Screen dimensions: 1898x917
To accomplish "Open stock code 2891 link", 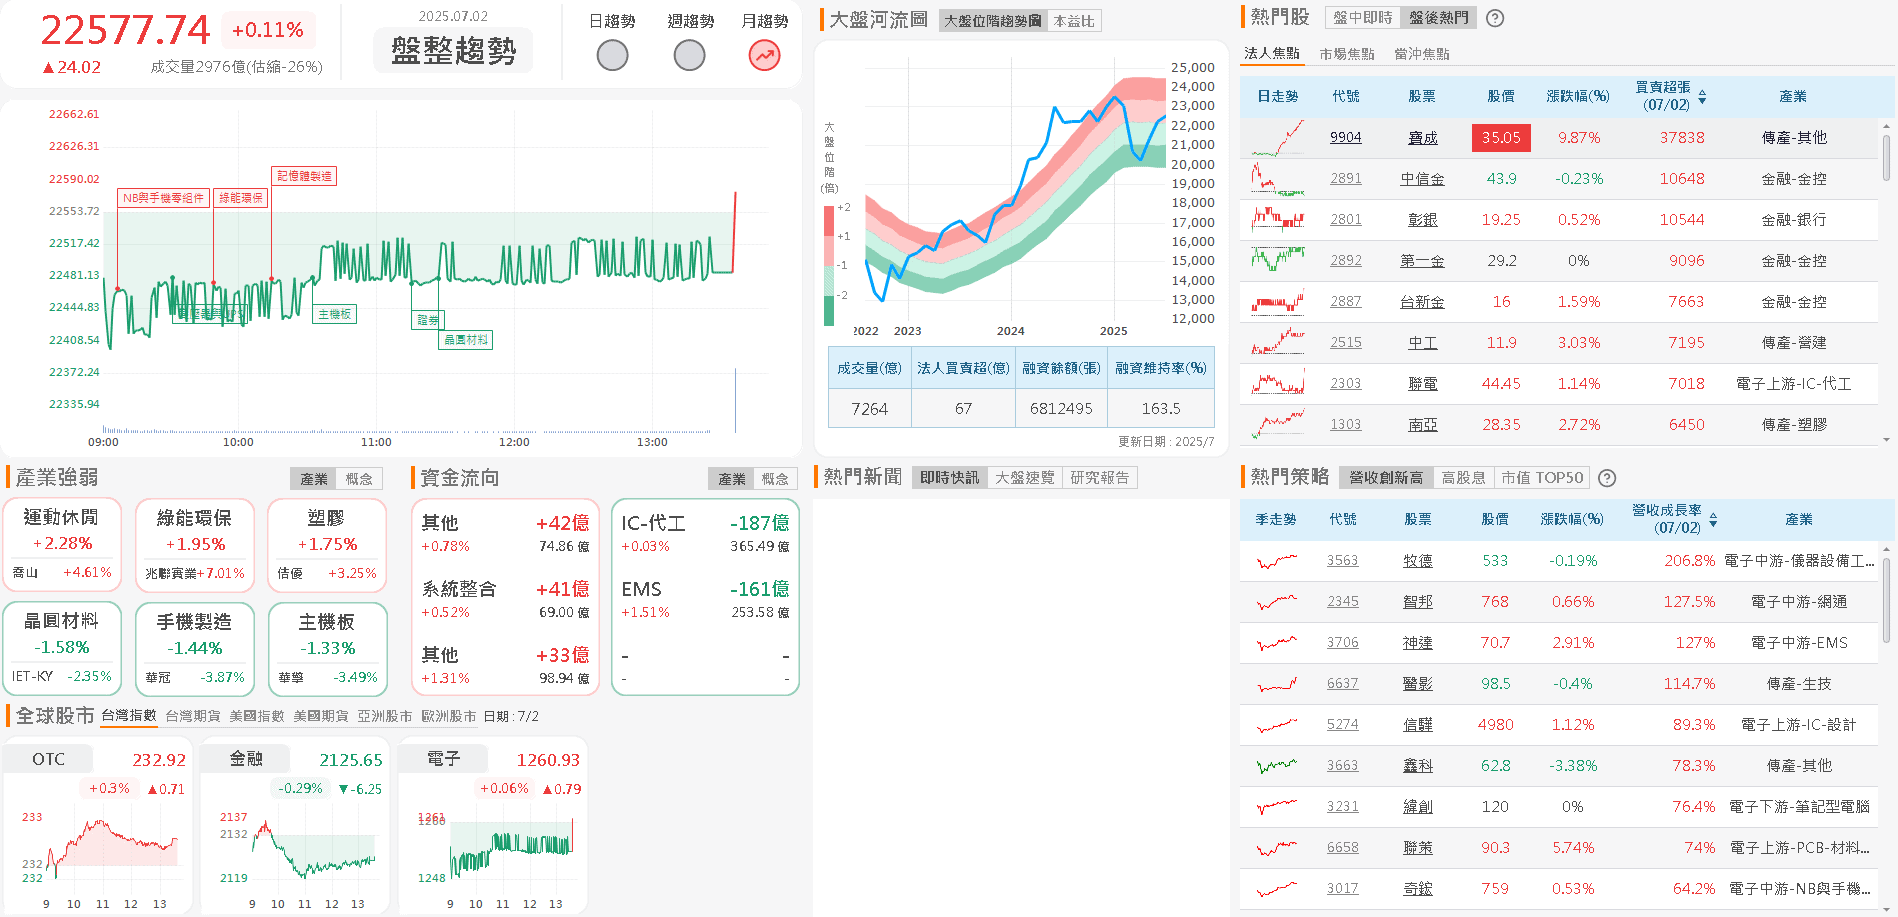I will point(1345,179).
